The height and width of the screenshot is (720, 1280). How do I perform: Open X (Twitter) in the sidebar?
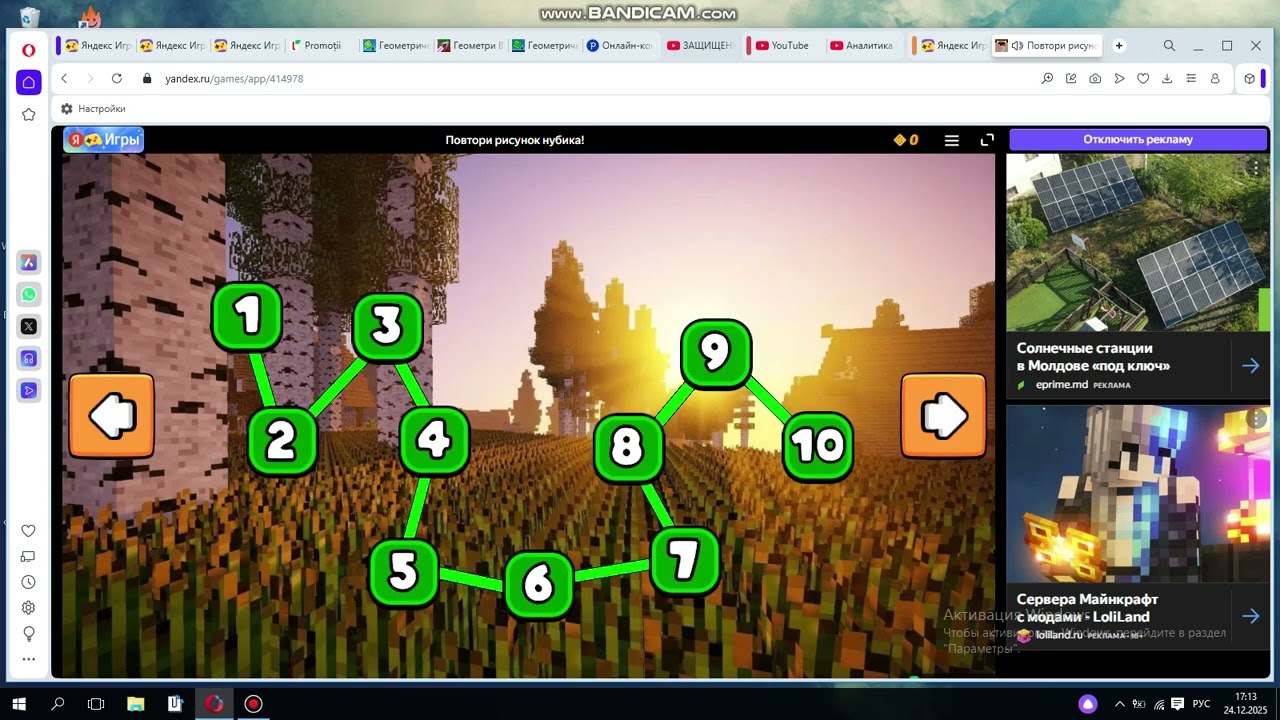click(29, 326)
